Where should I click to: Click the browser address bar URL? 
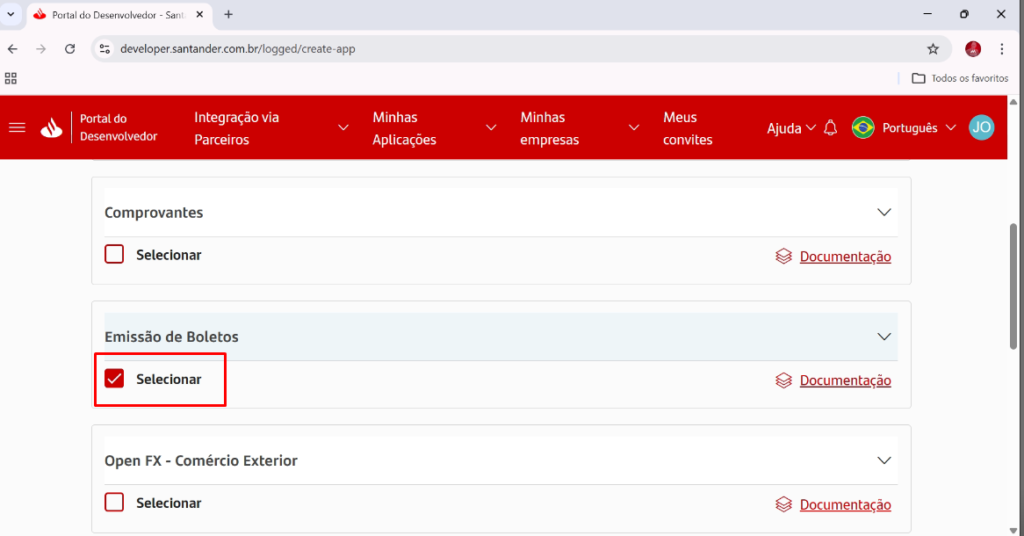click(237, 49)
